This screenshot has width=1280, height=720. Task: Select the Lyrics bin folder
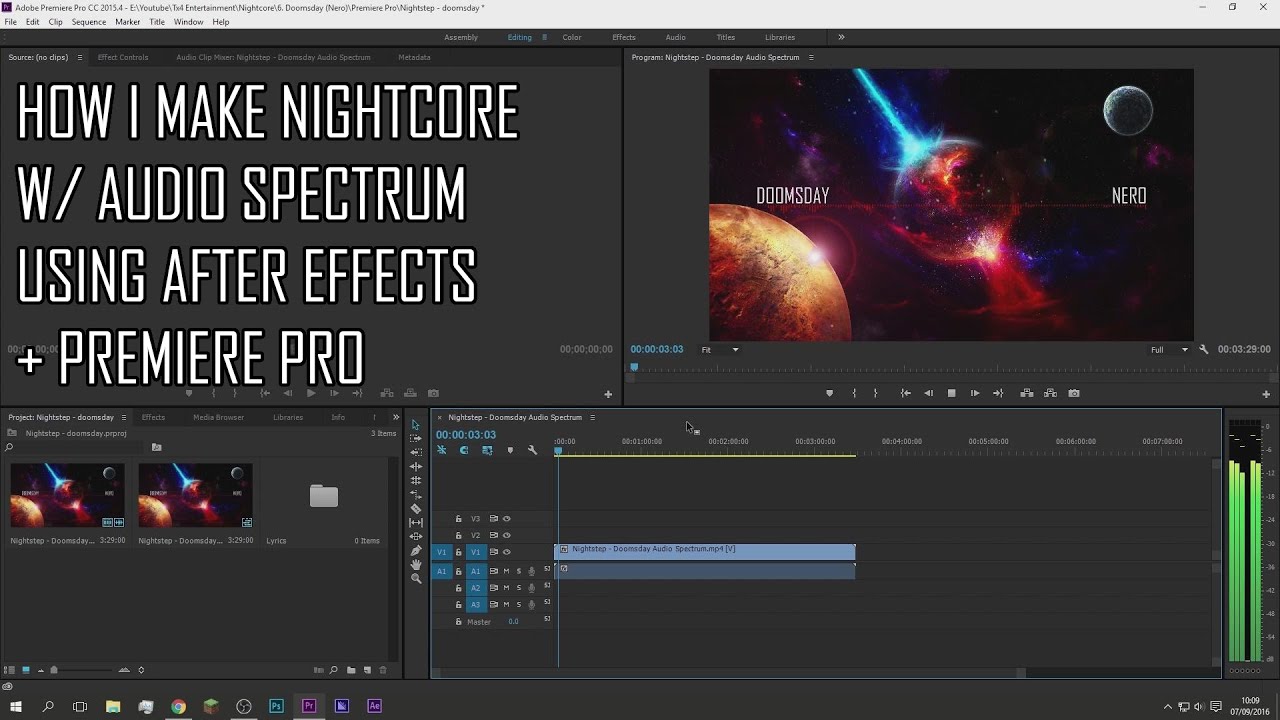(x=323, y=496)
